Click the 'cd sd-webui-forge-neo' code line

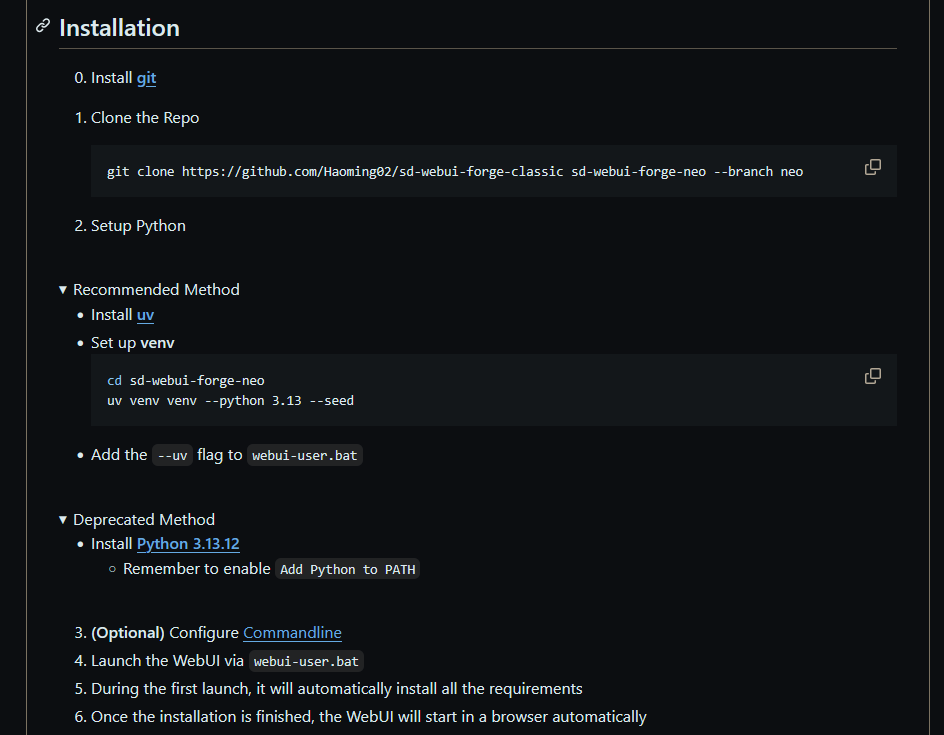pyautogui.click(x=185, y=380)
